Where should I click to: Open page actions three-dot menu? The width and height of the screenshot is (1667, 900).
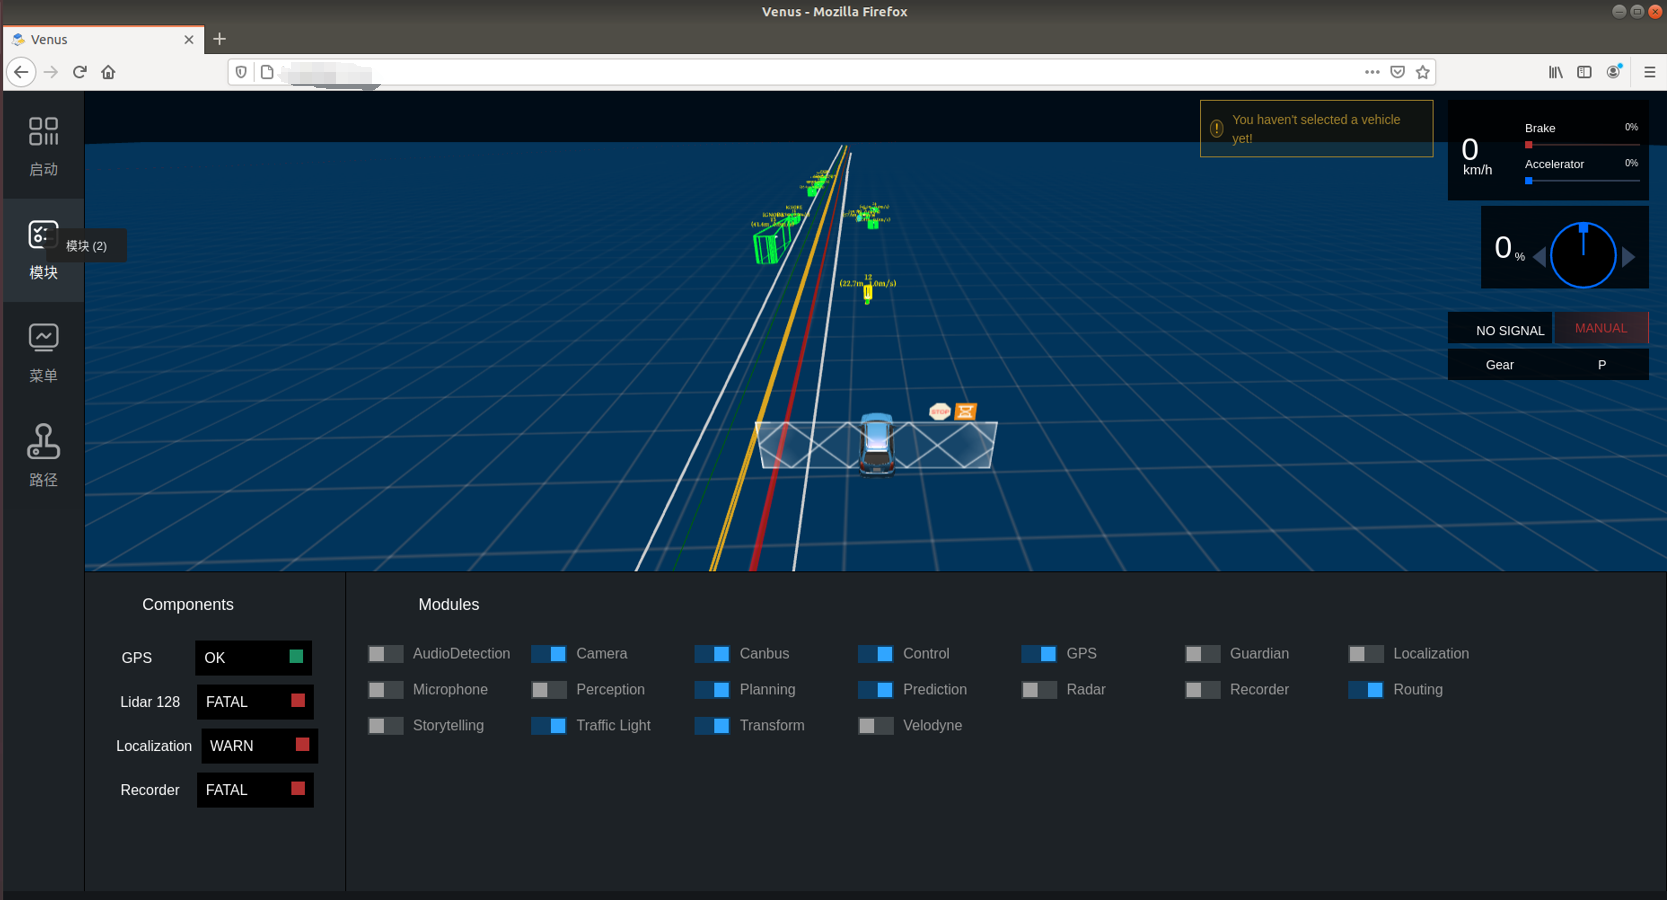point(1372,72)
